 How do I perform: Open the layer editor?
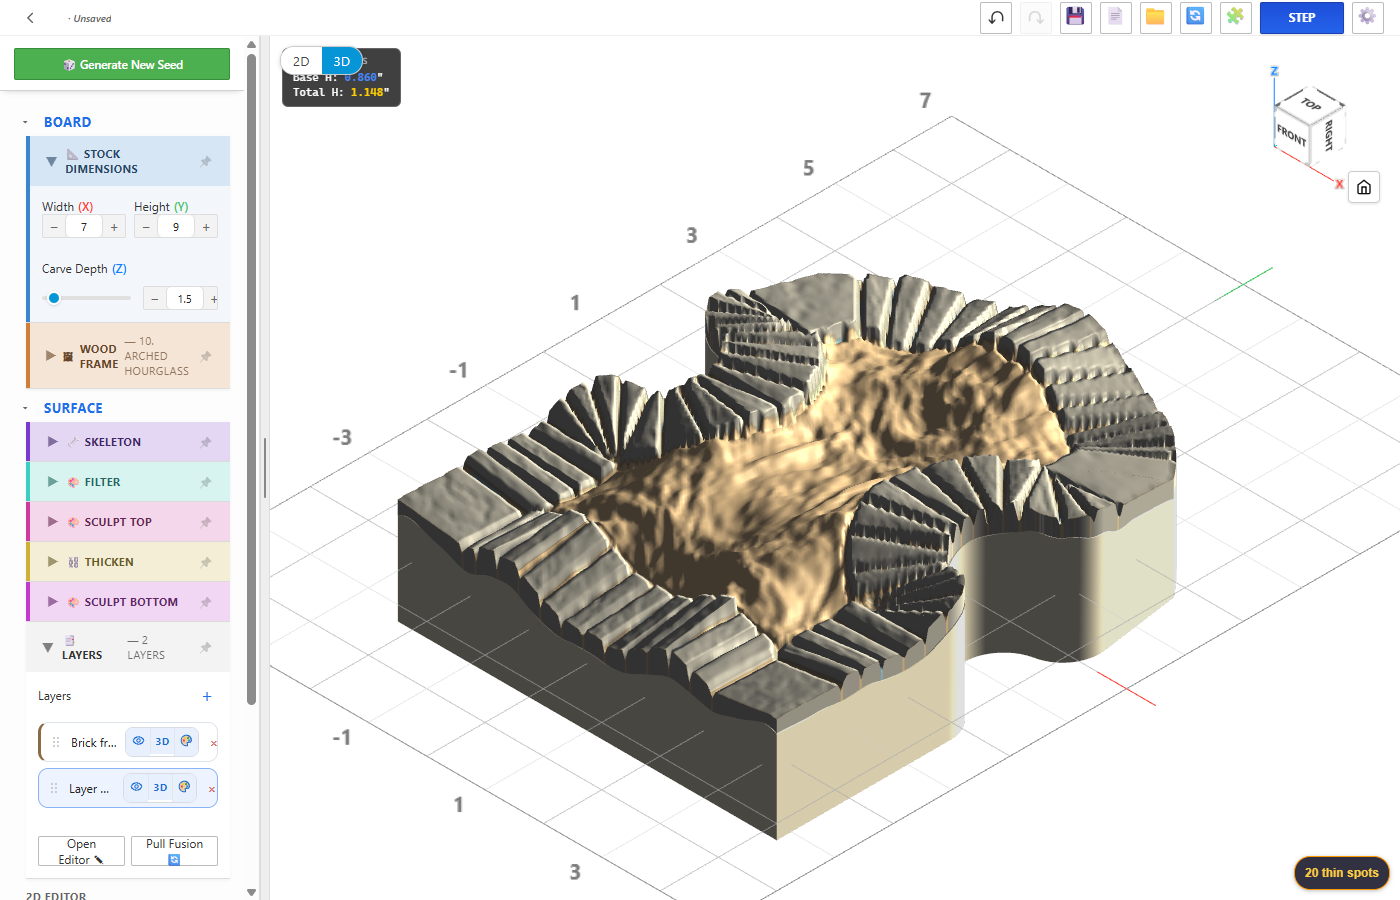coord(81,851)
